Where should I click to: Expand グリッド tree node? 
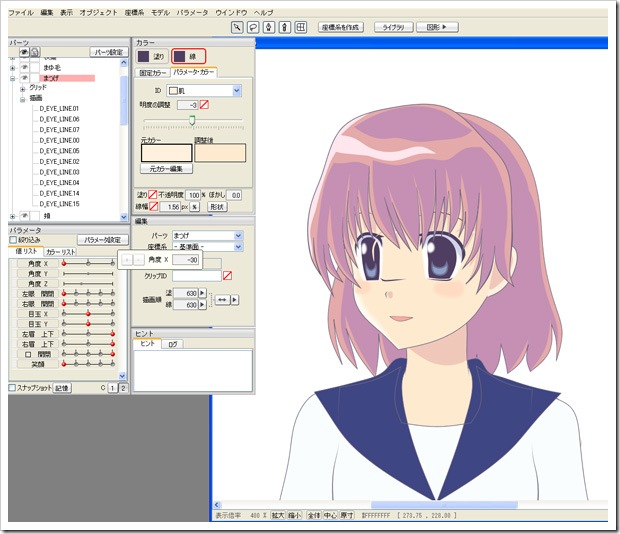(23, 89)
